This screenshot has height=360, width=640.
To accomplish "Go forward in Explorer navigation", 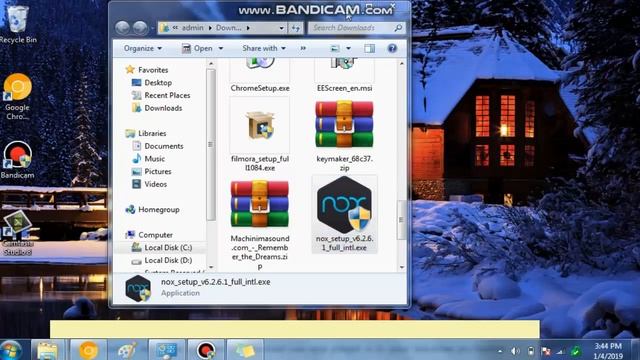I will click(140, 28).
